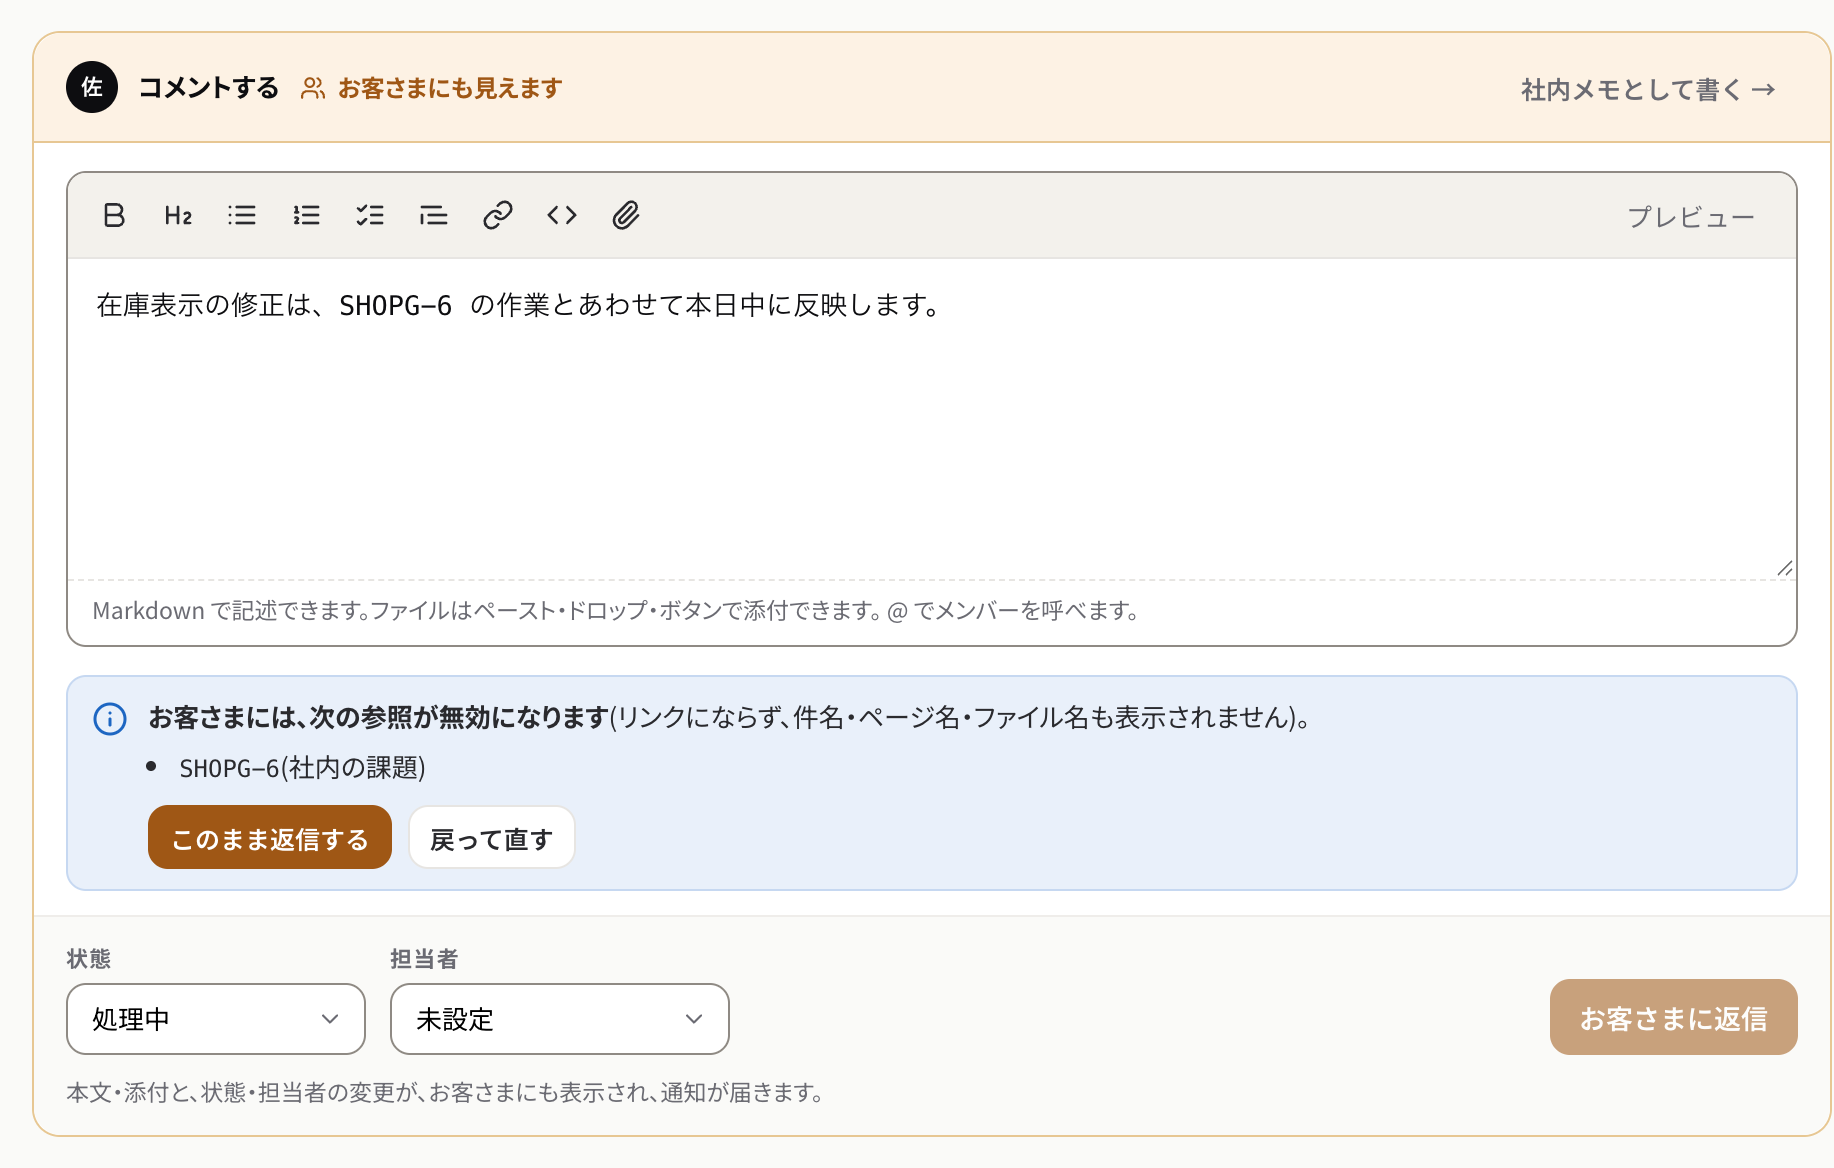Insert a checklist
Viewport: 1834px width, 1168px height.
click(370, 215)
